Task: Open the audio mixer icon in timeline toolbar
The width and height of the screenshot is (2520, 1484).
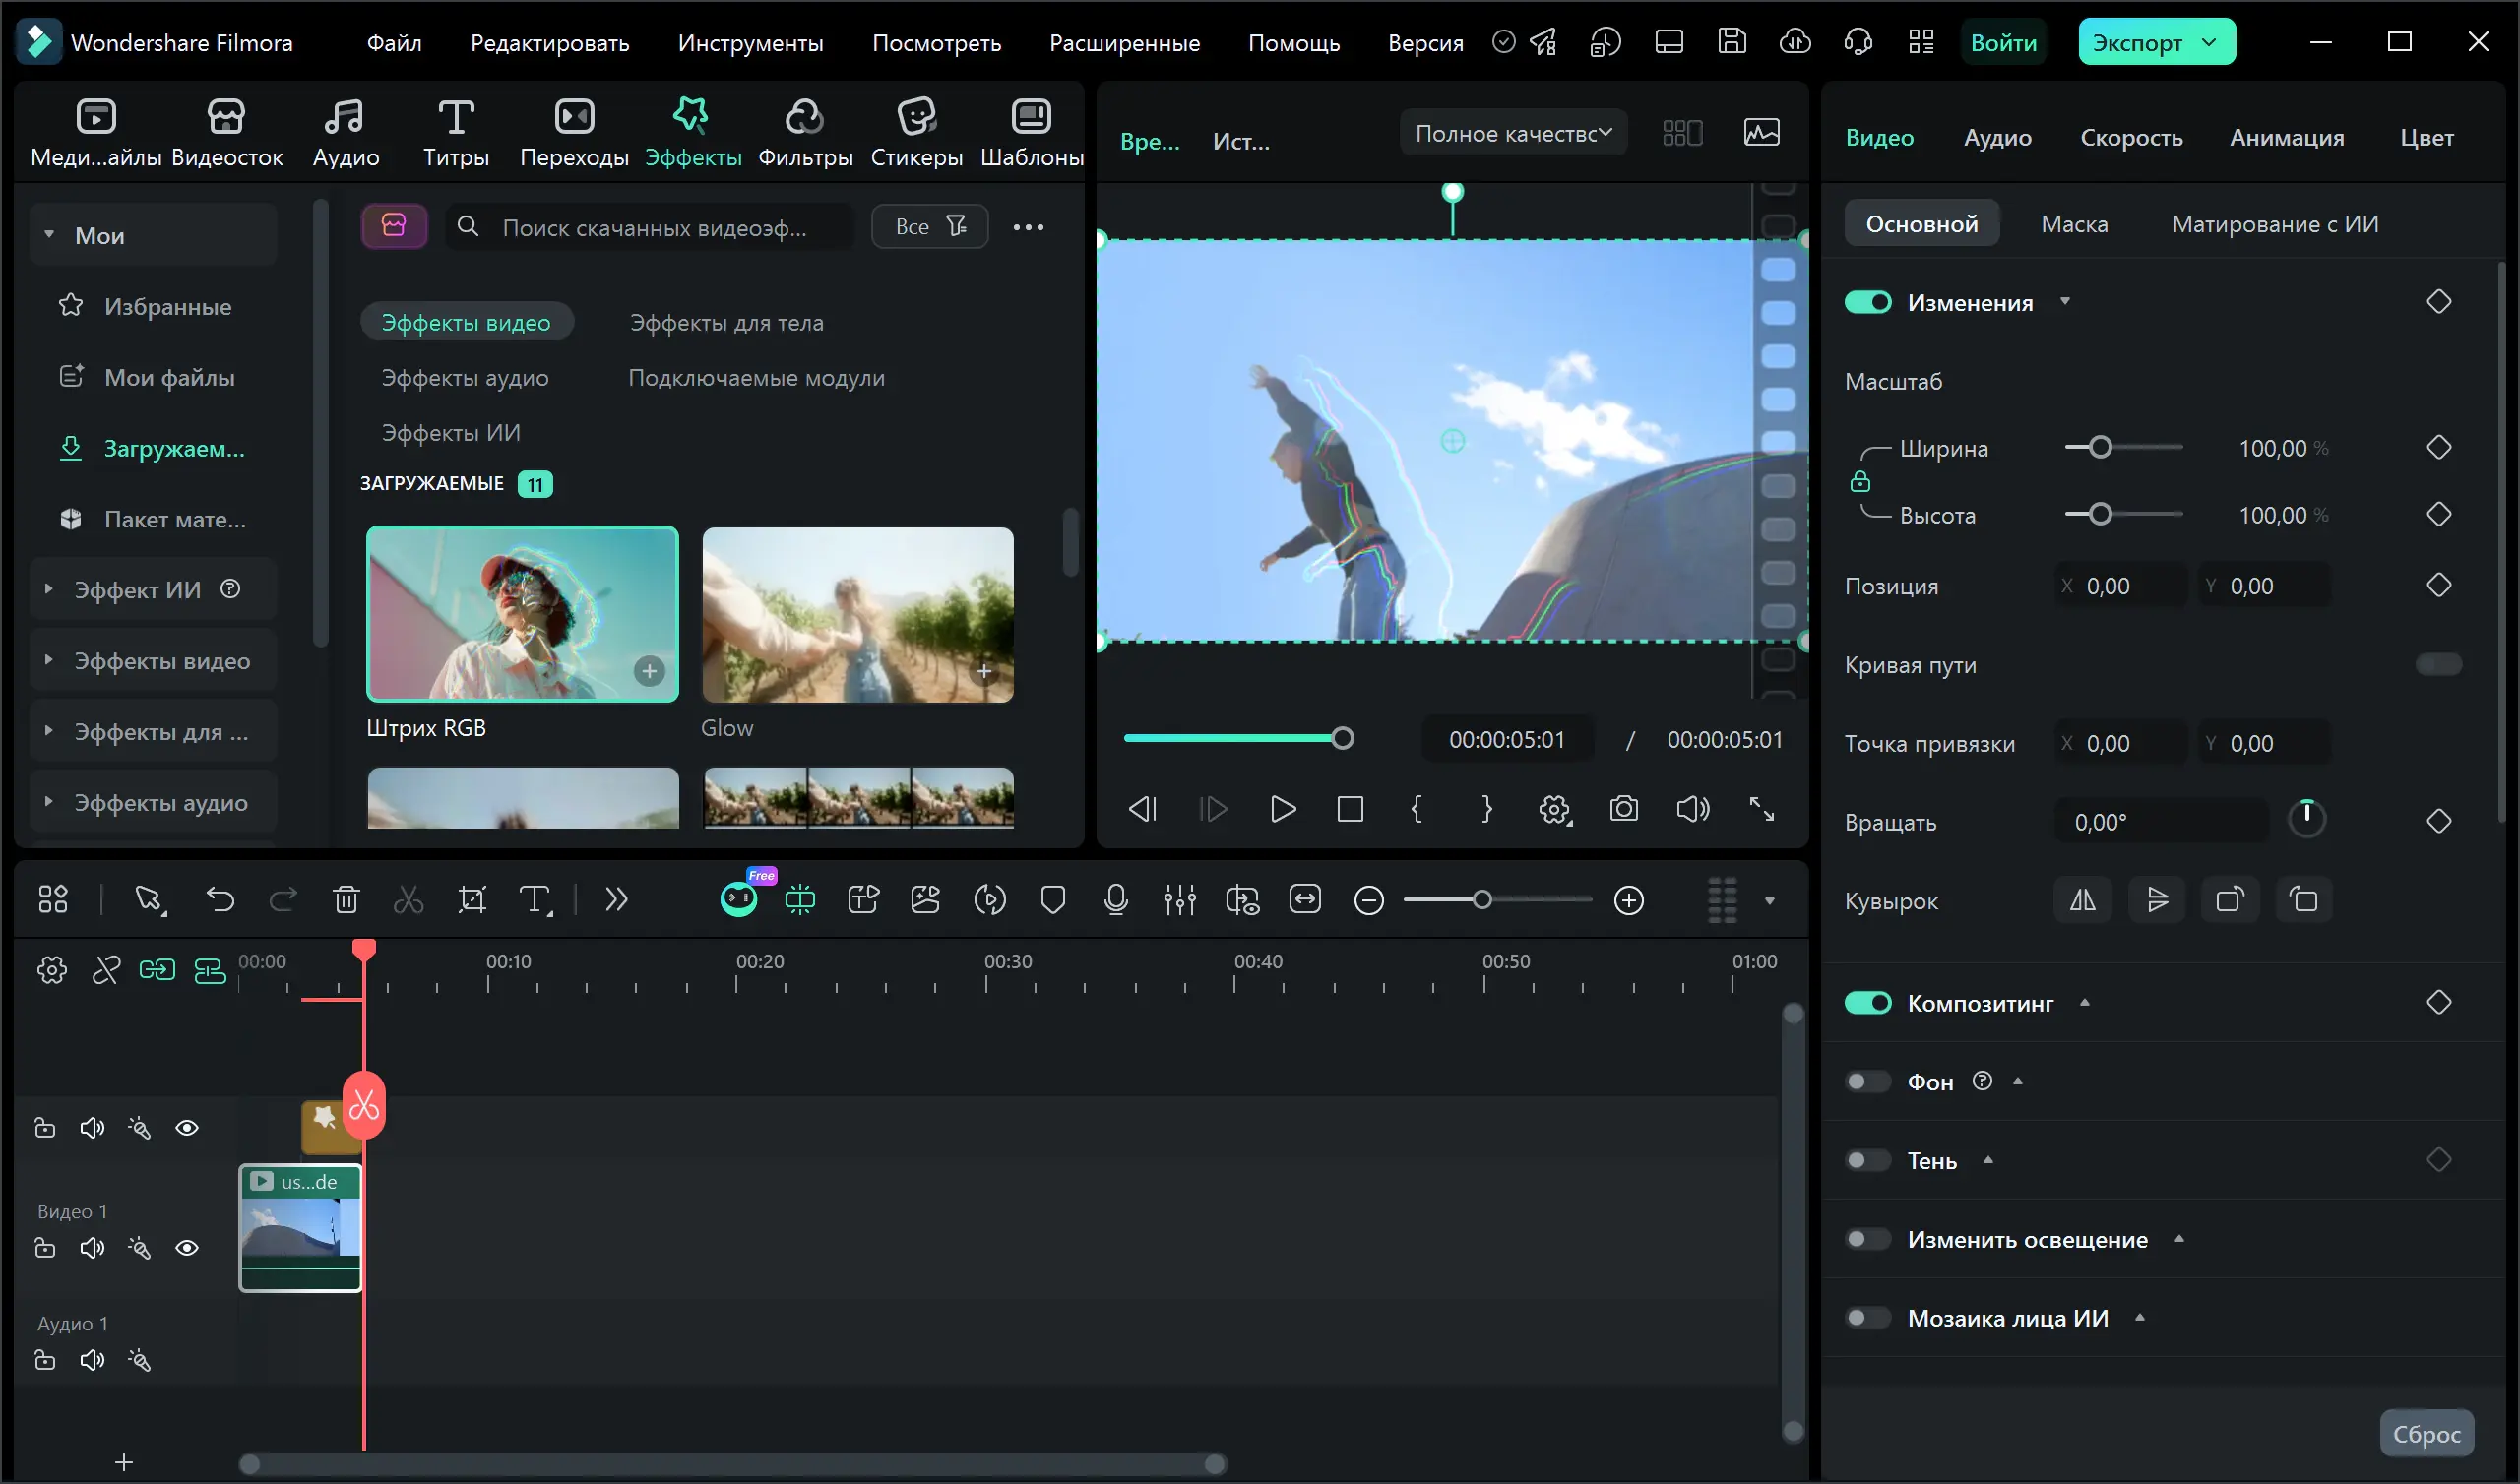Action: (1179, 900)
